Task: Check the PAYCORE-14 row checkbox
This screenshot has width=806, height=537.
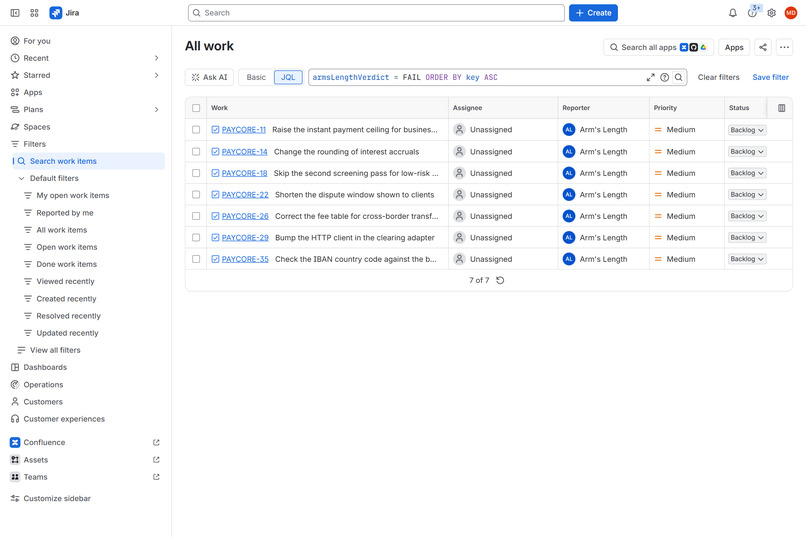Action: click(x=196, y=152)
